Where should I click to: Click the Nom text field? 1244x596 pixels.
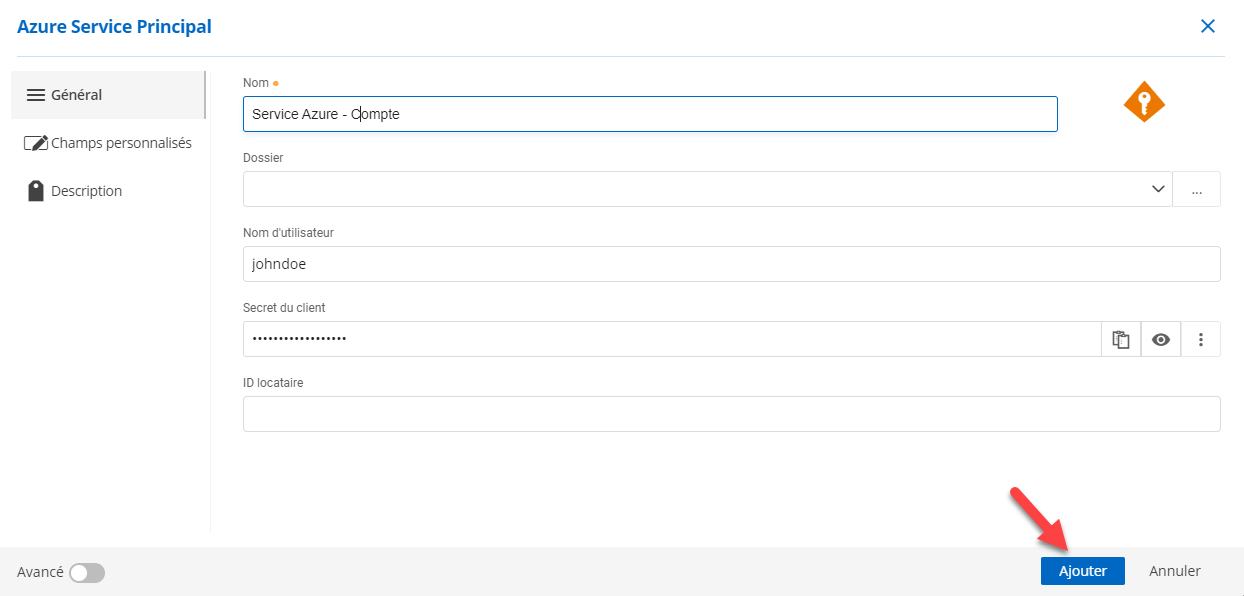pyautogui.click(x=650, y=114)
